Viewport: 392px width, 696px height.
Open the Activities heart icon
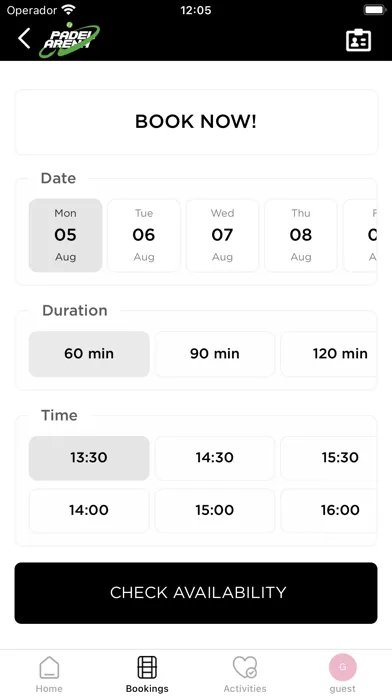click(245, 667)
